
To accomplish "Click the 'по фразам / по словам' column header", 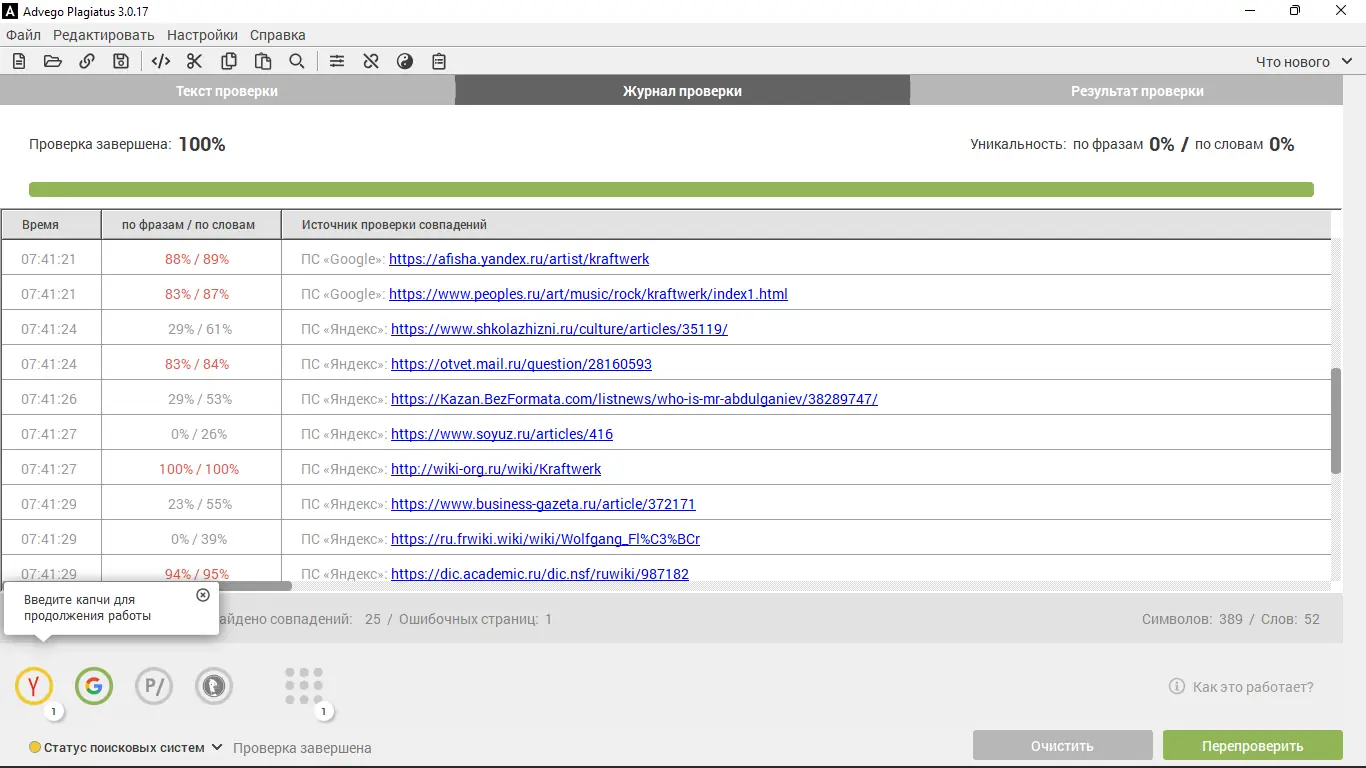I will click(x=191, y=225).
